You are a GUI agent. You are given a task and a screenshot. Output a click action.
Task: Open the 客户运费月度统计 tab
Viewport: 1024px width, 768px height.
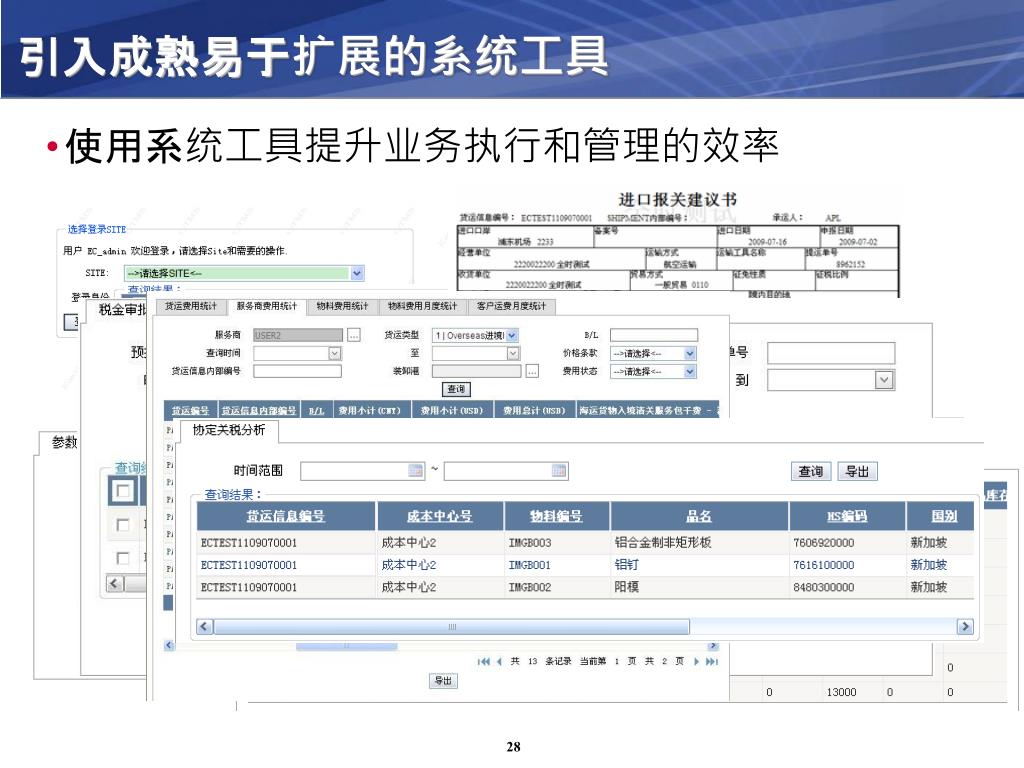coord(511,306)
